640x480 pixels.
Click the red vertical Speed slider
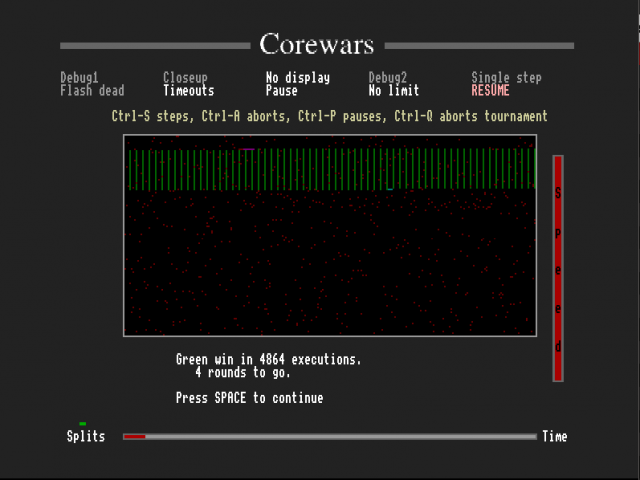(558, 268)
